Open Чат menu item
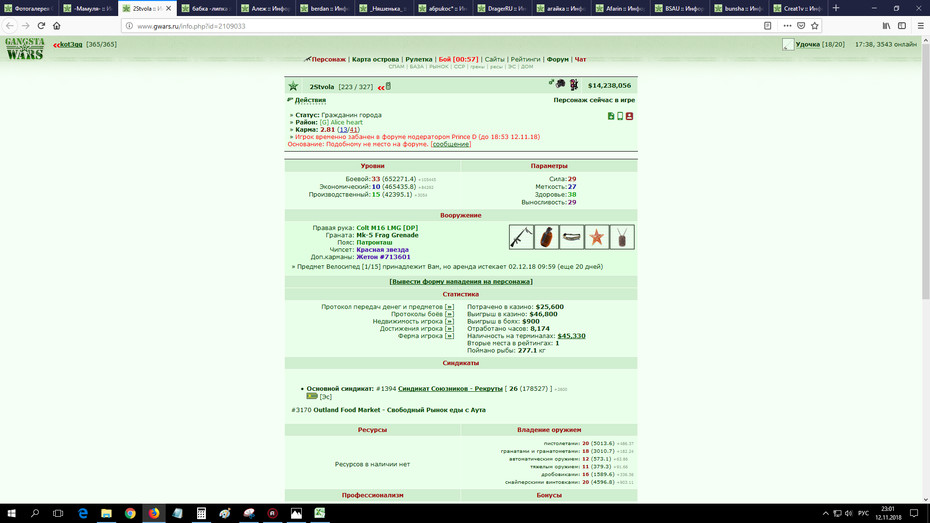930x523 pixels. 581,59
